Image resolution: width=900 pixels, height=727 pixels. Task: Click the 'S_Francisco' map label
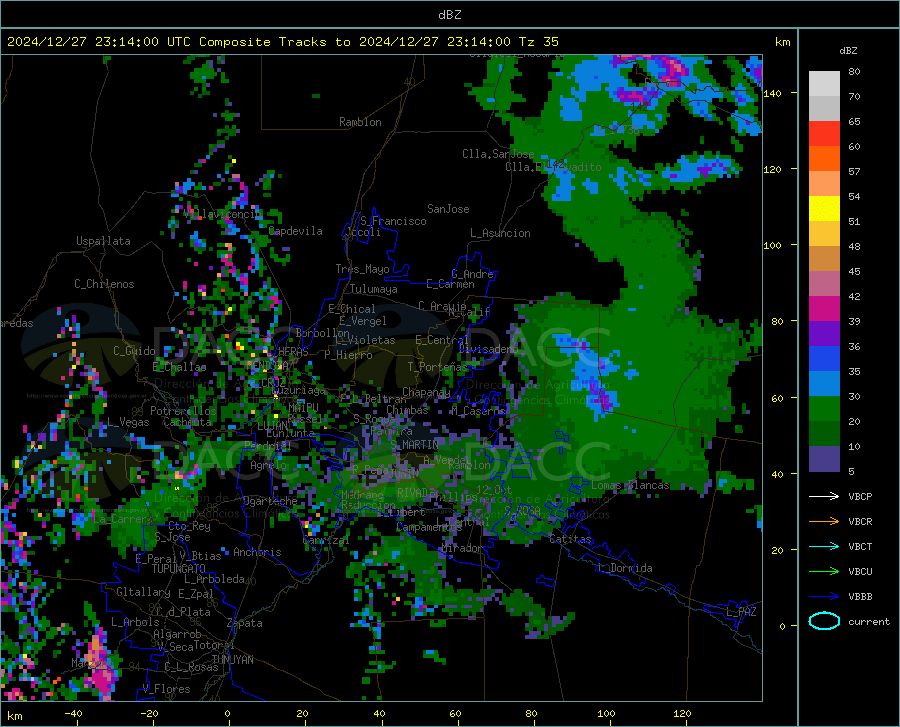393,221
